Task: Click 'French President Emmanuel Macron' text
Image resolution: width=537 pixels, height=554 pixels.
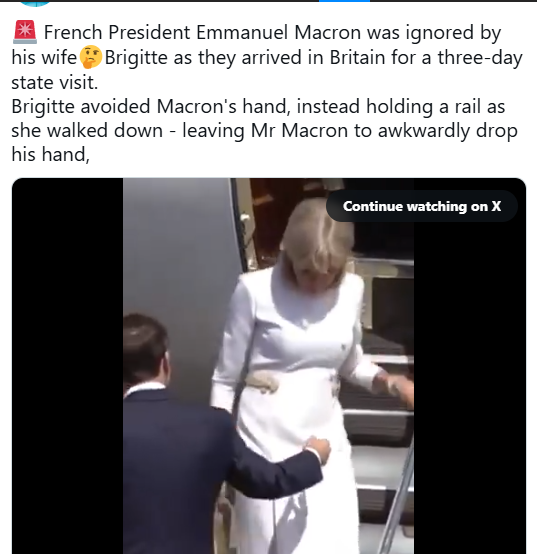Action: point(202,33)
